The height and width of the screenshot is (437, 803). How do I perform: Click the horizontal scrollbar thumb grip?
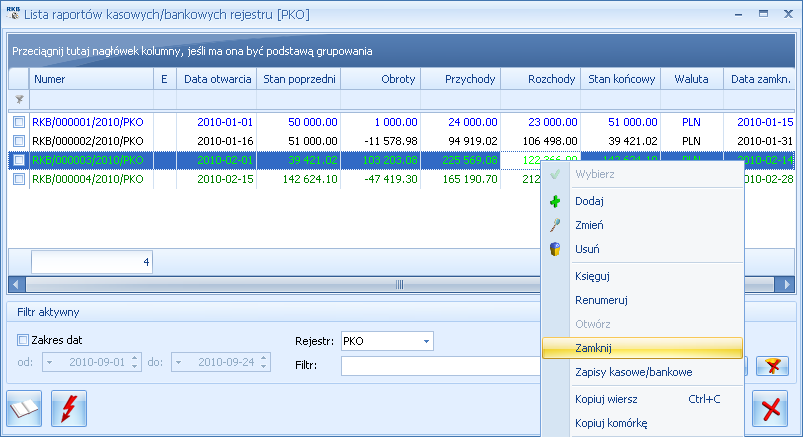tap(399, 284)
